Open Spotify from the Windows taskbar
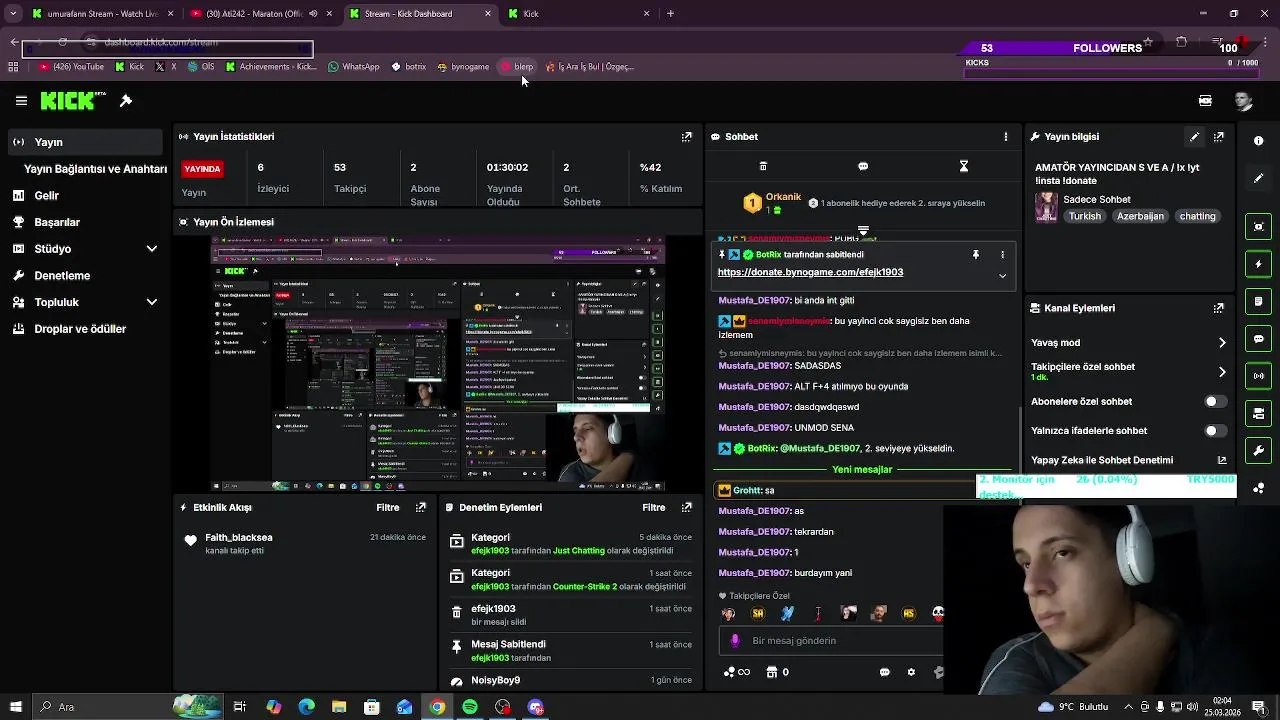The image size is (1280, 720). [470, 707]
